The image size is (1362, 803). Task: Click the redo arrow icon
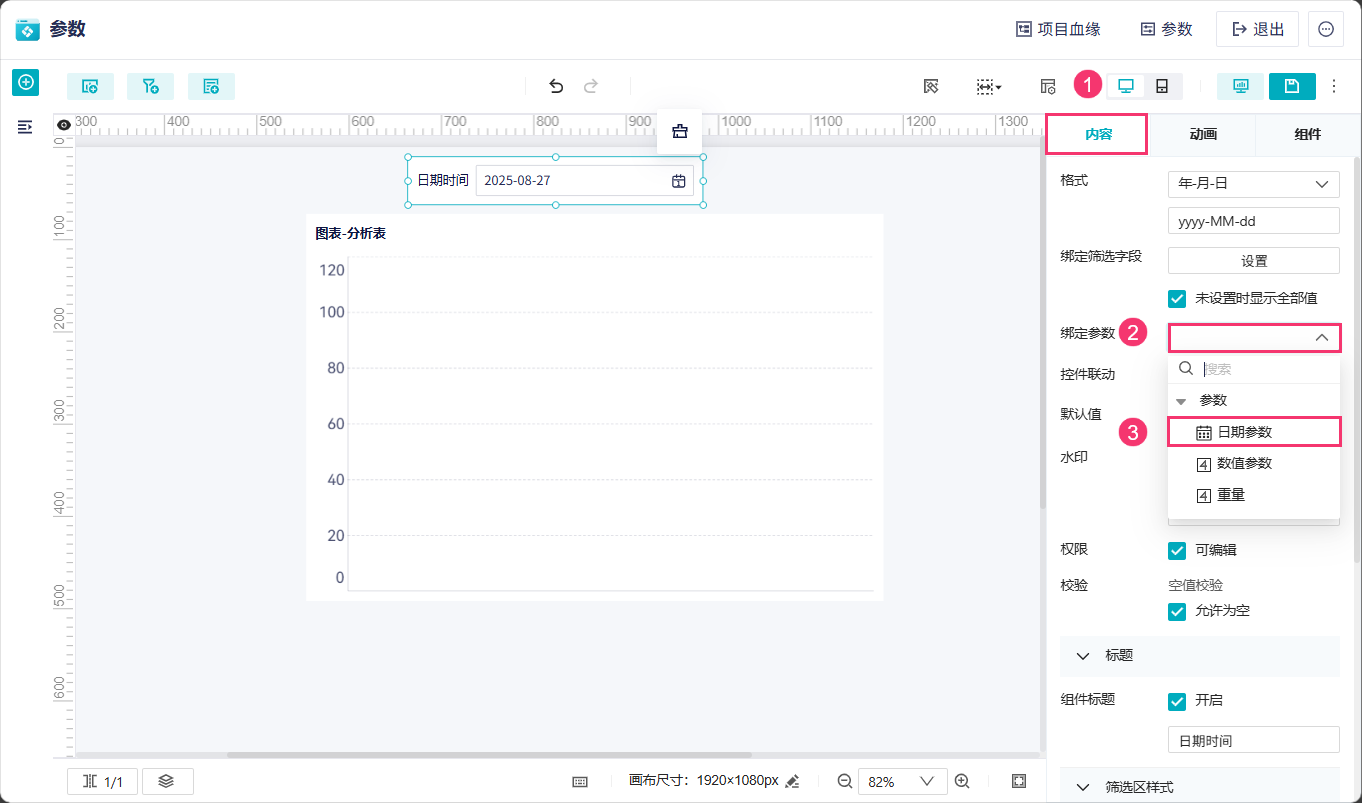(x=591, y=86)
